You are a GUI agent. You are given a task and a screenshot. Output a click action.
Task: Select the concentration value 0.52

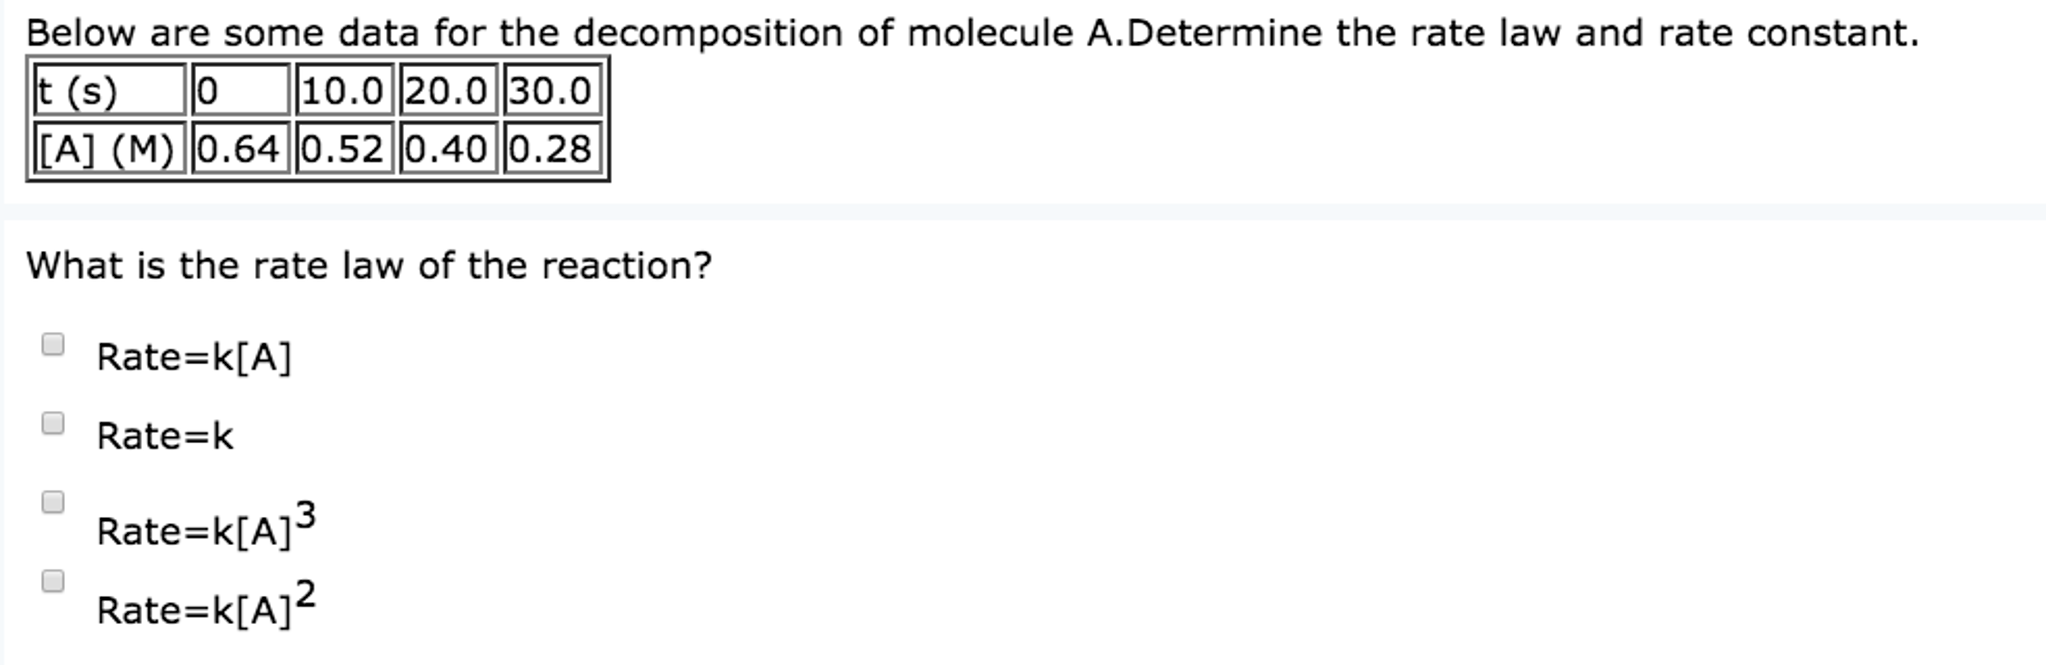coord(343,148)
